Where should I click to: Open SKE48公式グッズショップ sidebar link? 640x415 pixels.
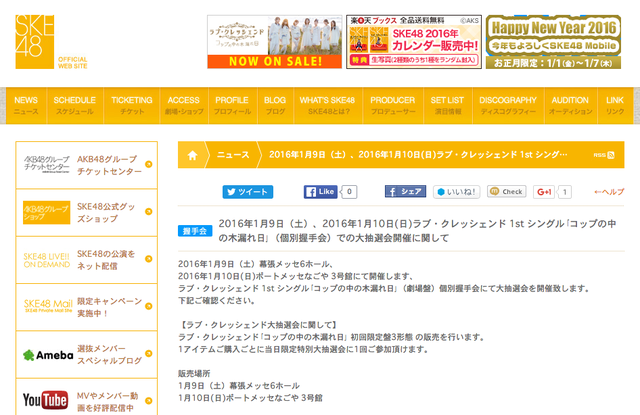[x=87, y=213]
